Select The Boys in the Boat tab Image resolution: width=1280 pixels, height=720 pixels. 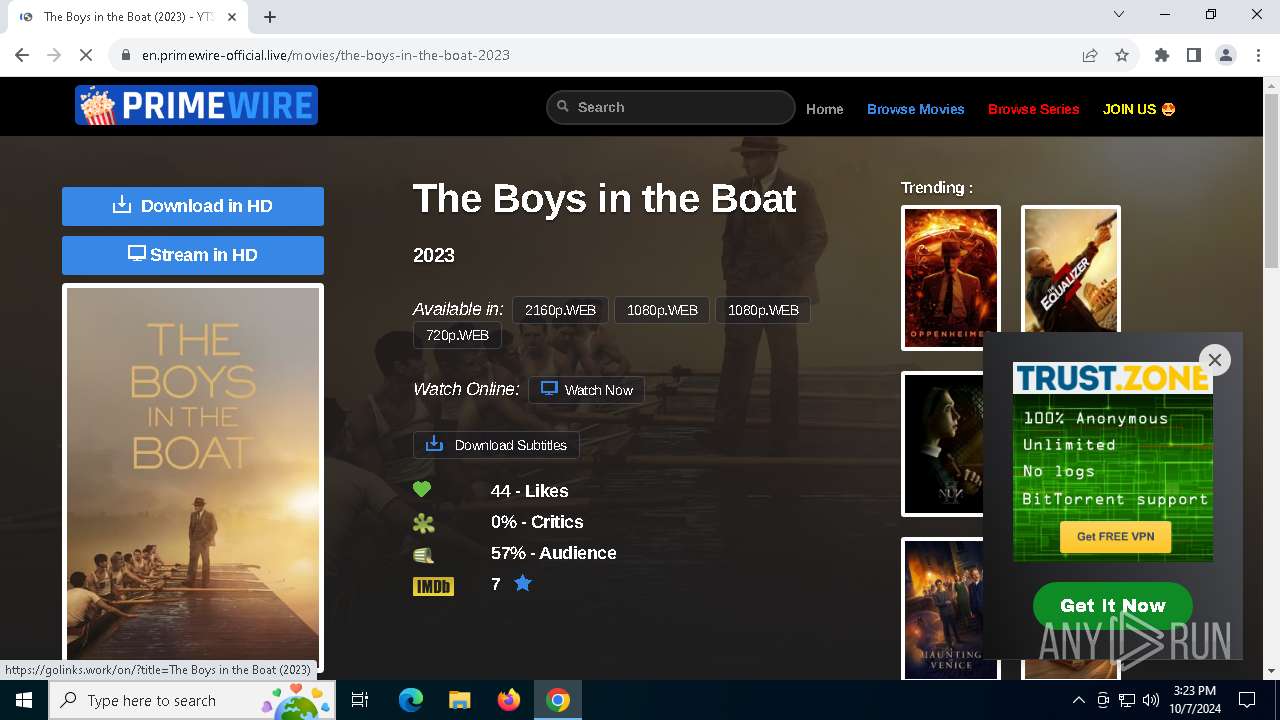pos(128,17)
